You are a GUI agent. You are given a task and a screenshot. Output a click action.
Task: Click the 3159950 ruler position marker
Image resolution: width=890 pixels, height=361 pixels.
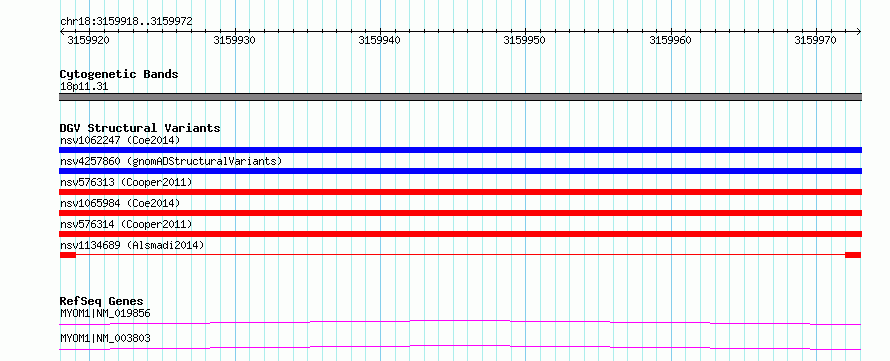525,40
